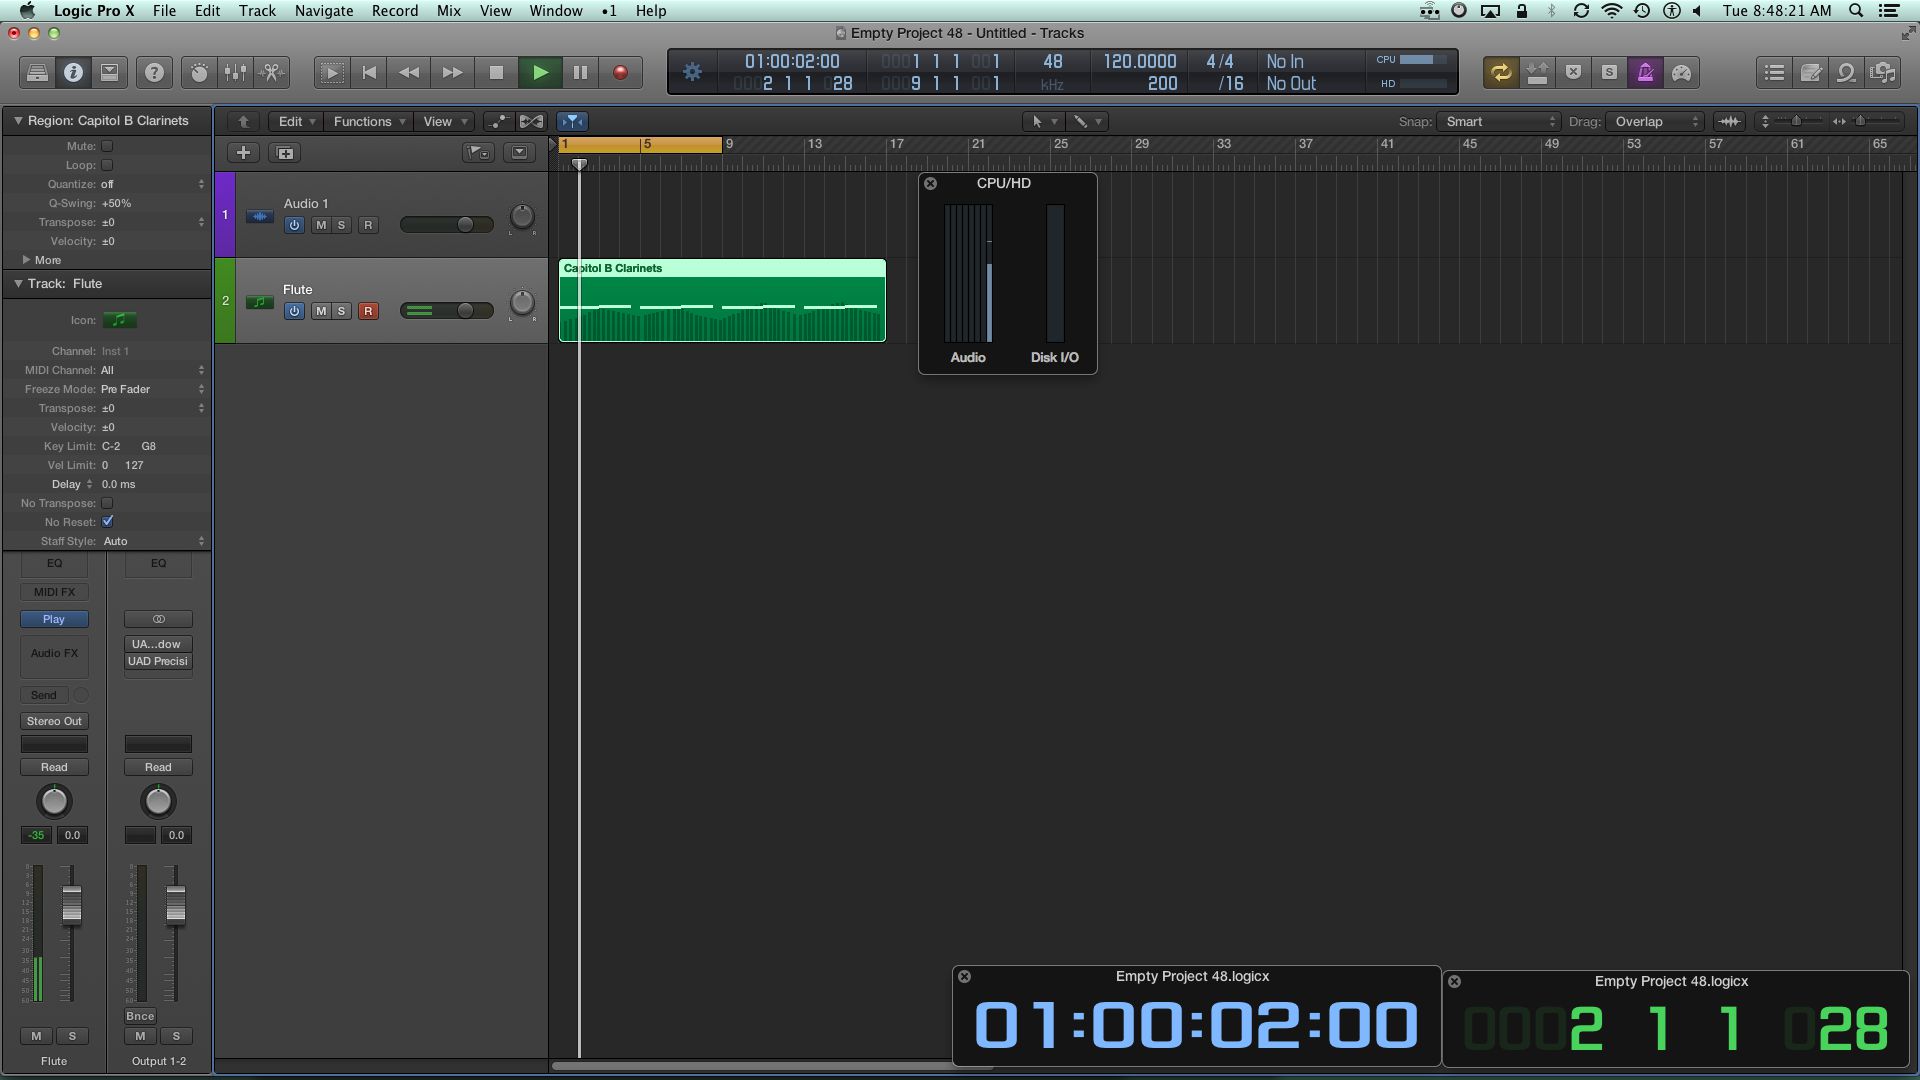Open the Window menu
1920x1080 pixels.
point(556,10)
